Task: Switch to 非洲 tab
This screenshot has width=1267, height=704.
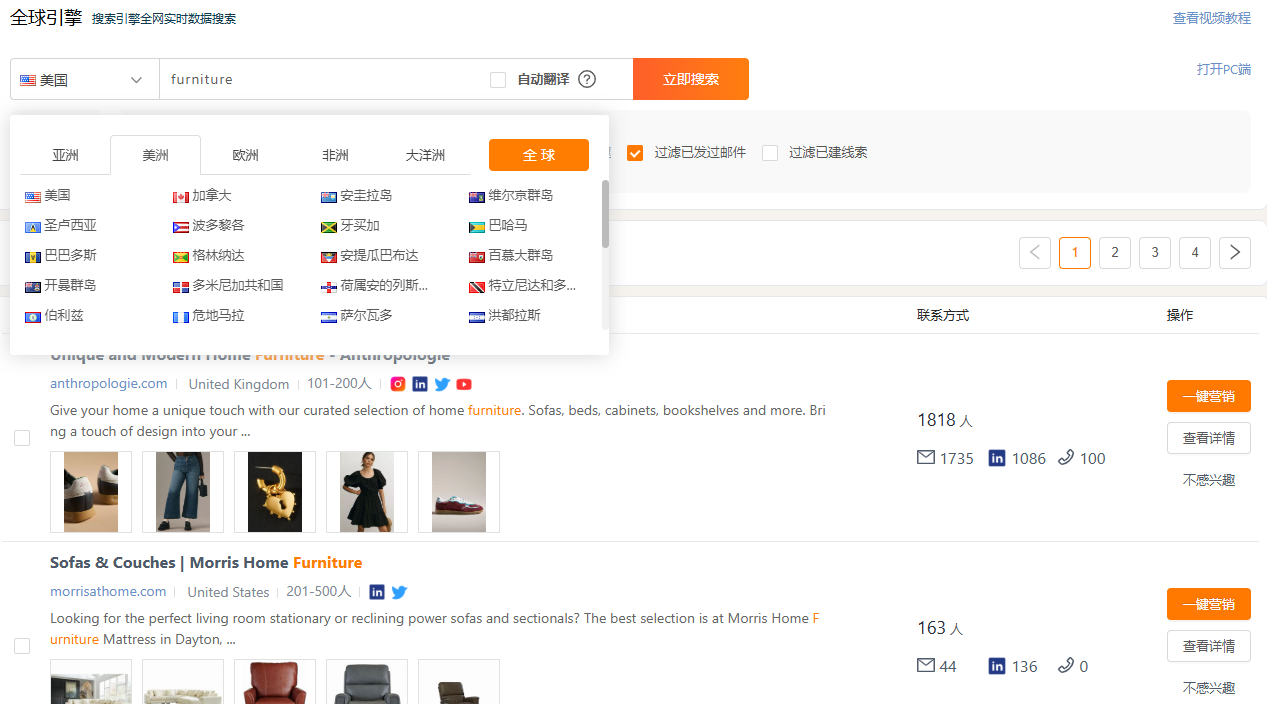Action: coord(335,155)
